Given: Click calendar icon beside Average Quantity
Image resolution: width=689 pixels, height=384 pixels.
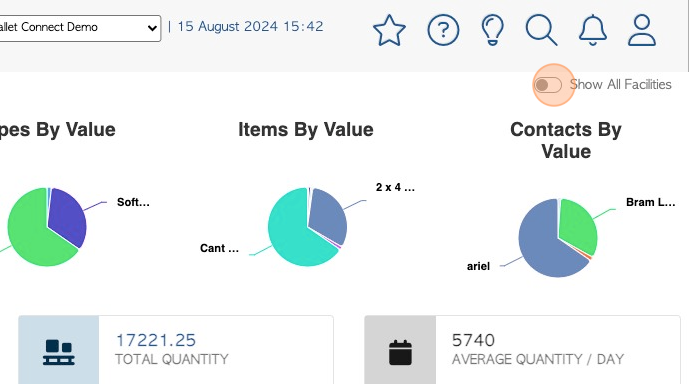Looking at the screenshot, I should pyautogui.click(x=400, y=352).
